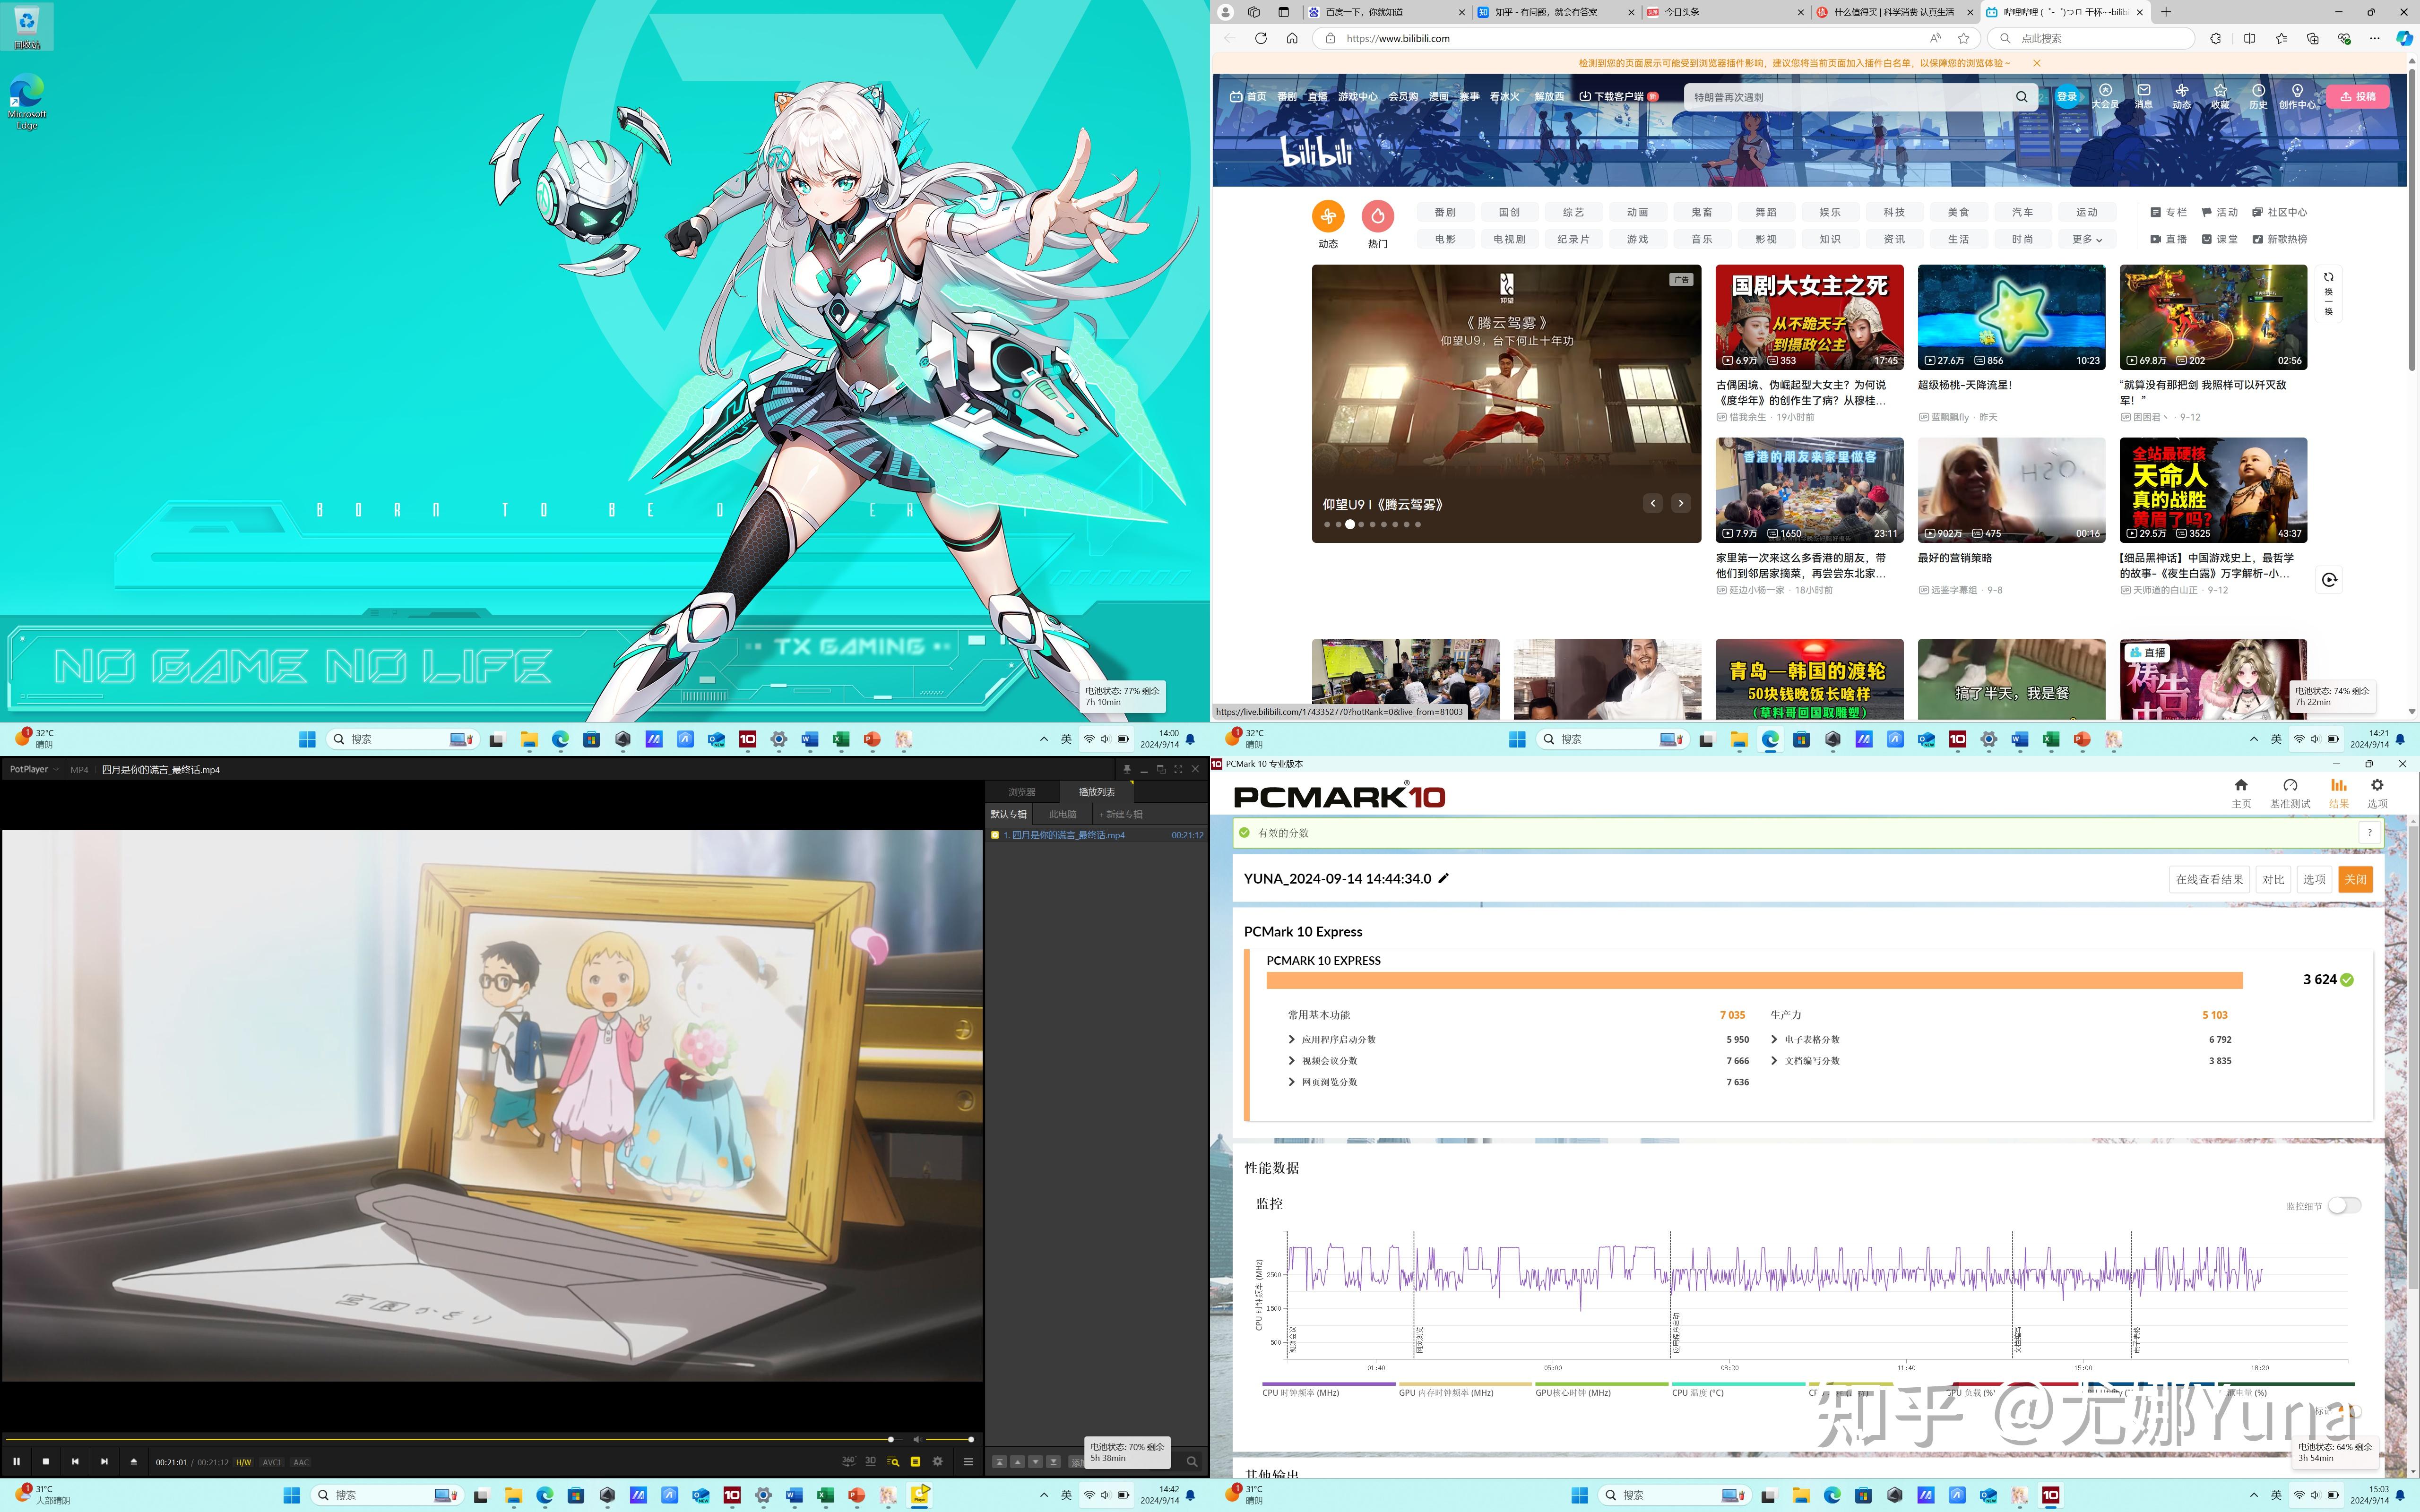Screen dimensions: 2420x1512
Task: Expand bilibili 更多 categories dropdown
Action: tap(2086, 239)
